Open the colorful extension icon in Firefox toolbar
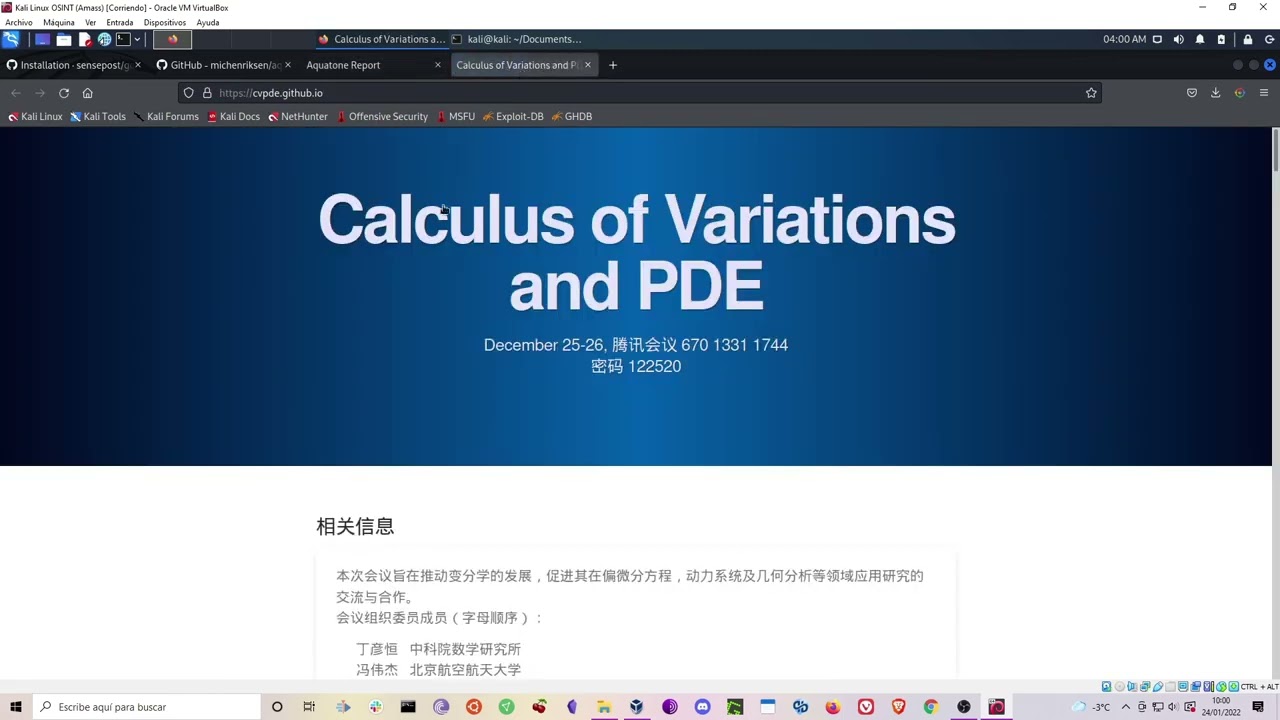1280x720 pixels. (1240, 93)
